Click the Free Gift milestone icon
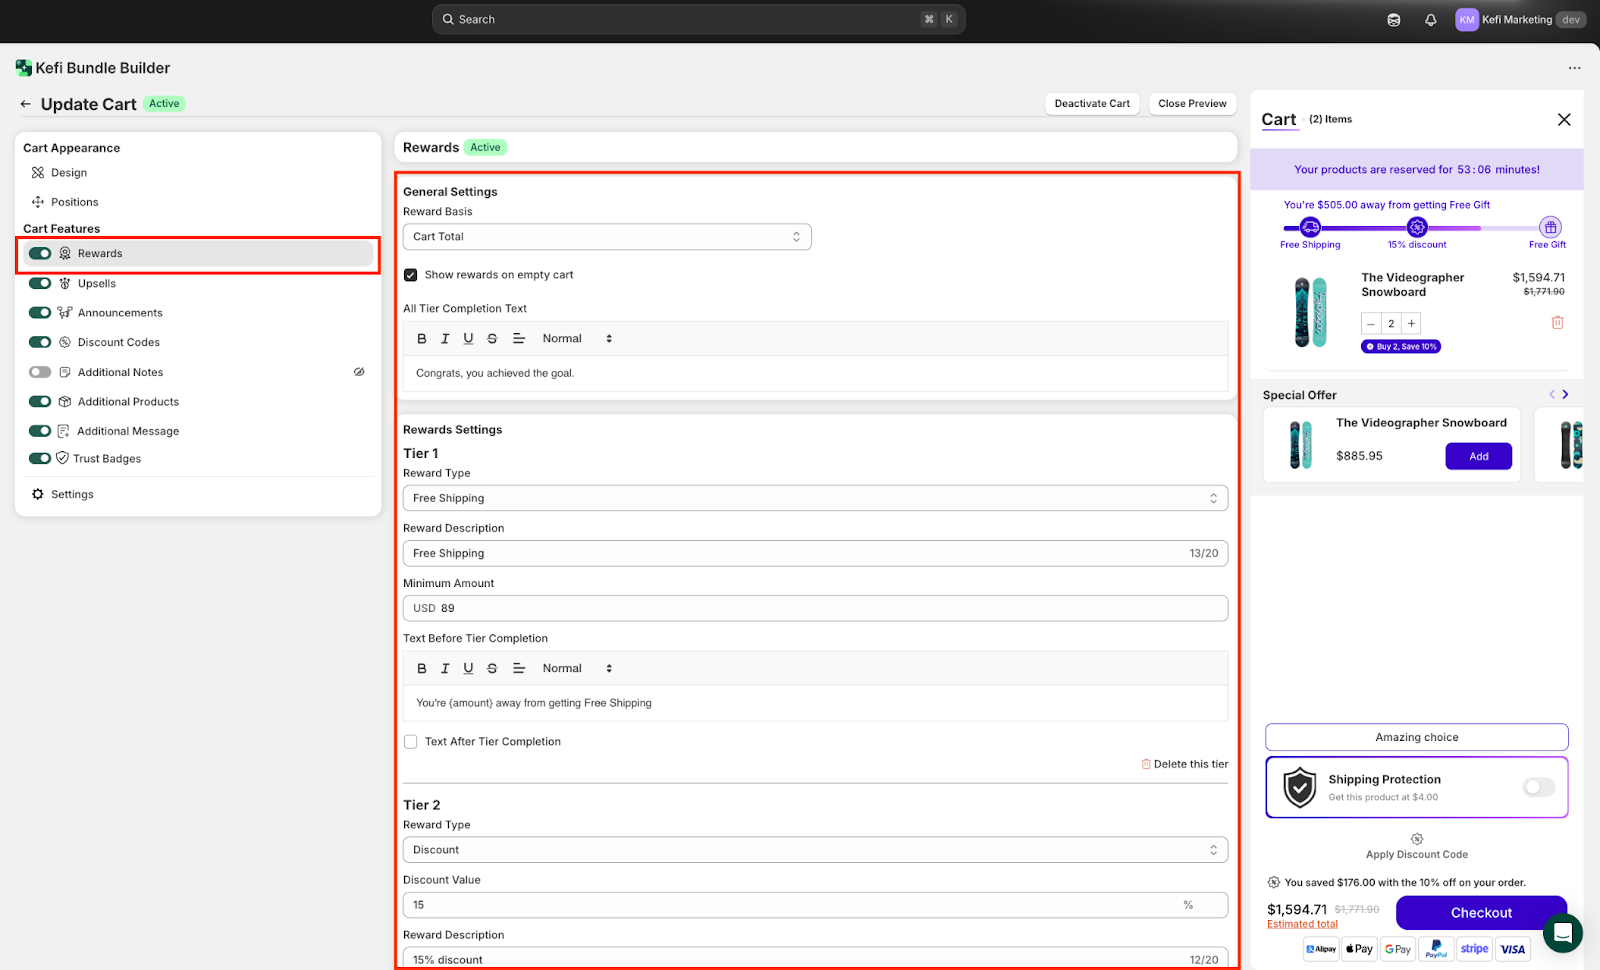The height and width of the screenshot is (970, 1600). coord(1549,227)
